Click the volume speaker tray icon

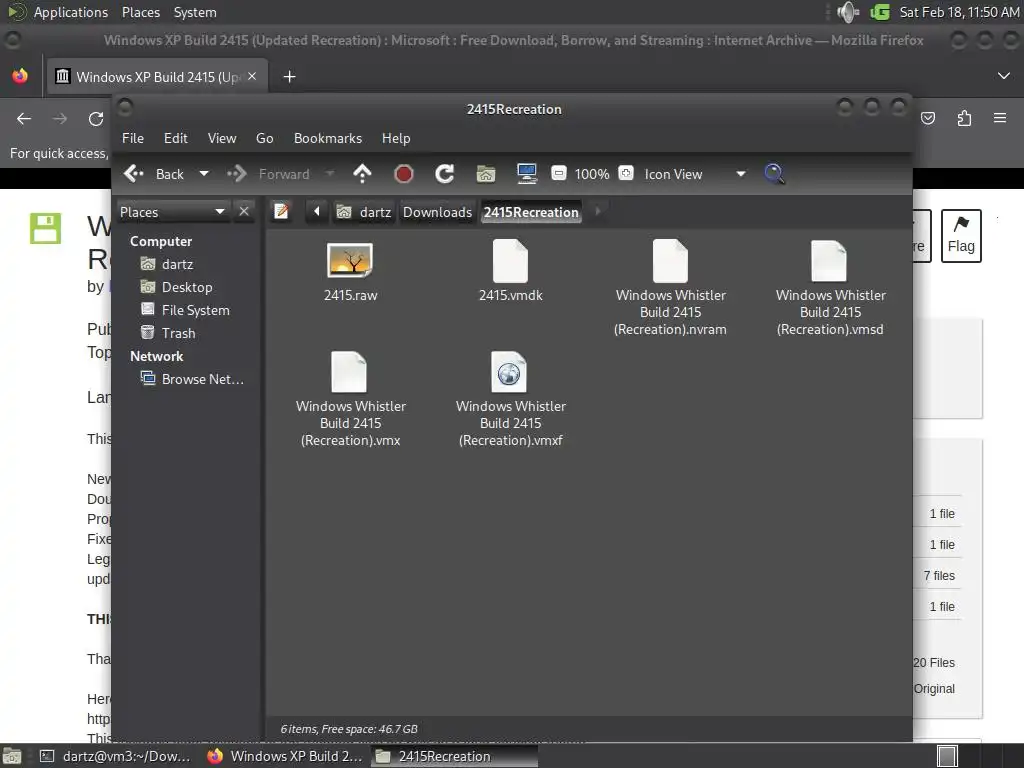[848, 12]
